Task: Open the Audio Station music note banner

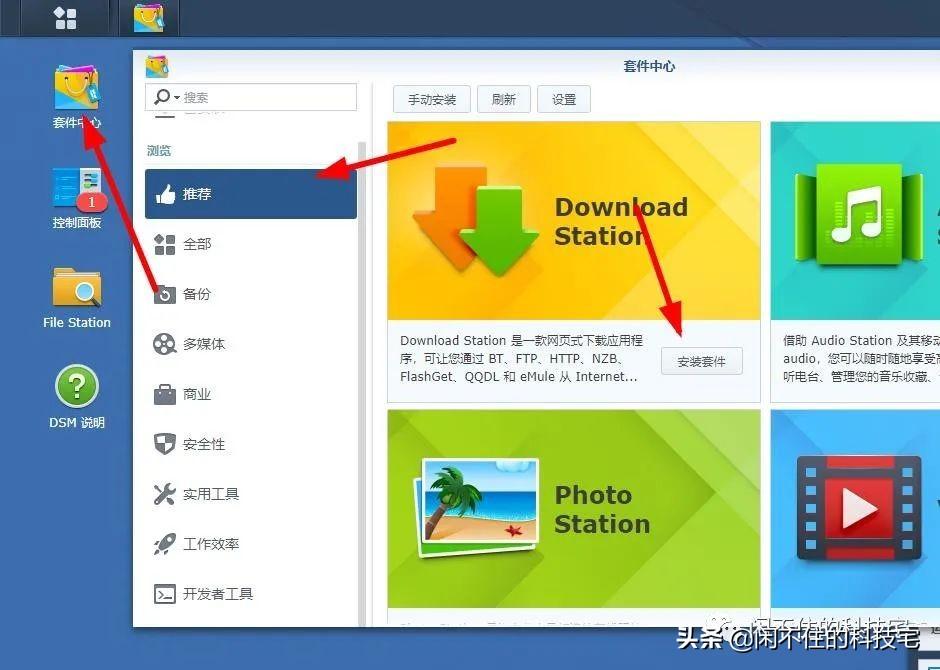Action: (x=855, y=221)
